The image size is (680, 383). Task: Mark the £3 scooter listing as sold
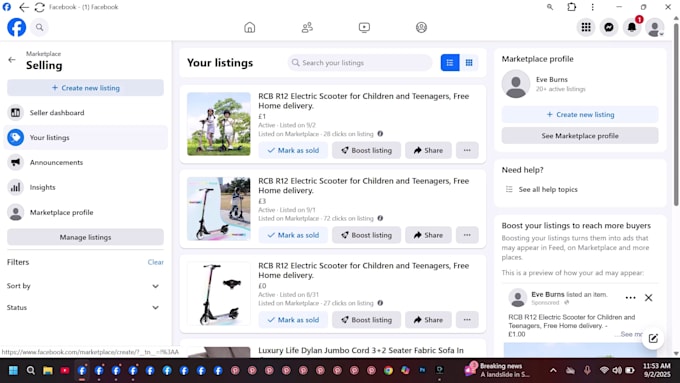pos(293,235)
